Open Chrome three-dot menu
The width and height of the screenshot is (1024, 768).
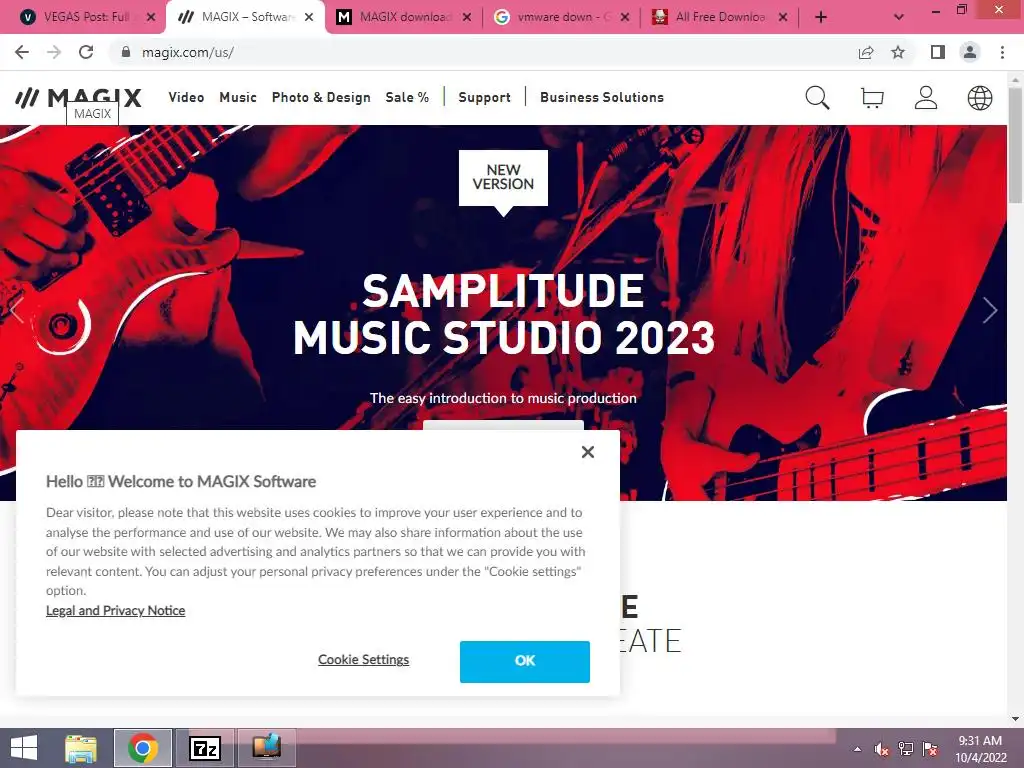coord(1002,52)
